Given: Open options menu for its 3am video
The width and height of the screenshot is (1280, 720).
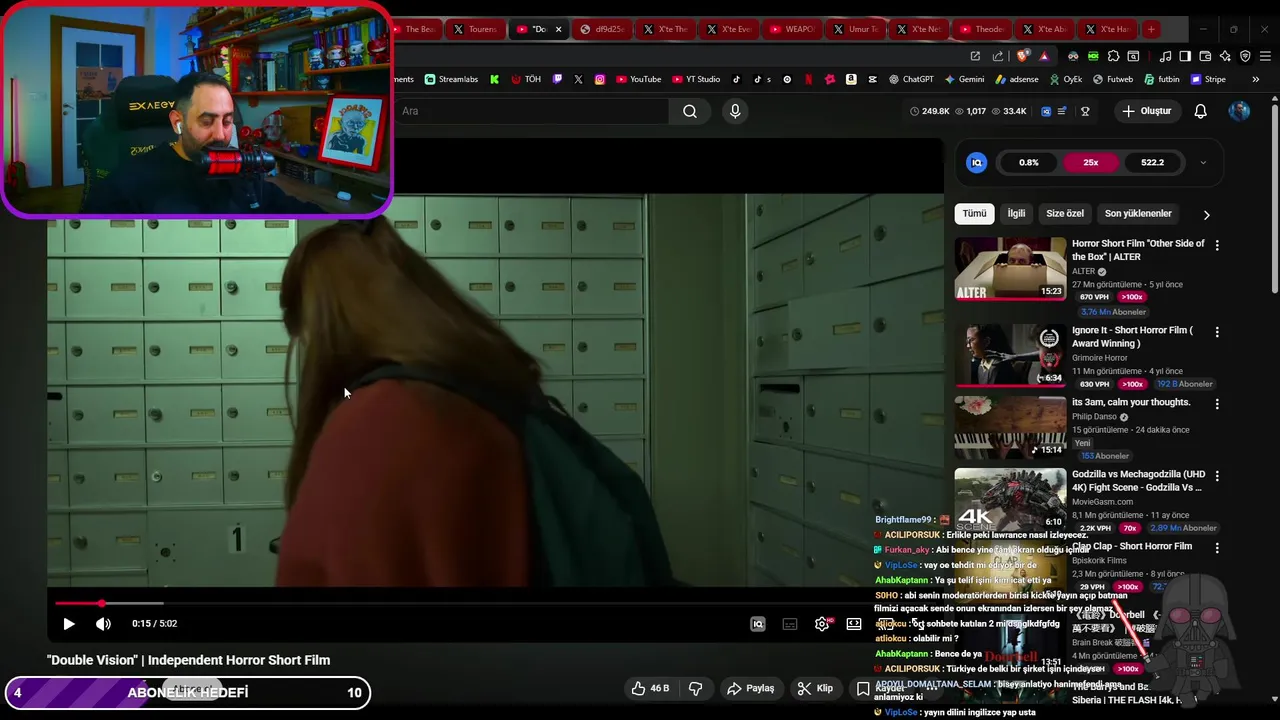Looking at the screenshot, I should (x=1217, y=404).
